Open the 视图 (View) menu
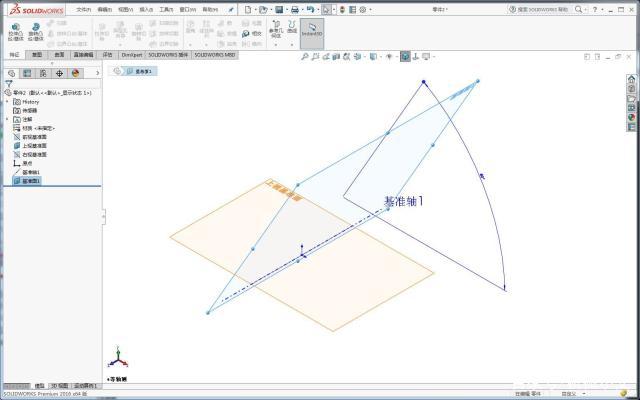The width and height of the screenshot is (640, 400). tap(126, 9)
